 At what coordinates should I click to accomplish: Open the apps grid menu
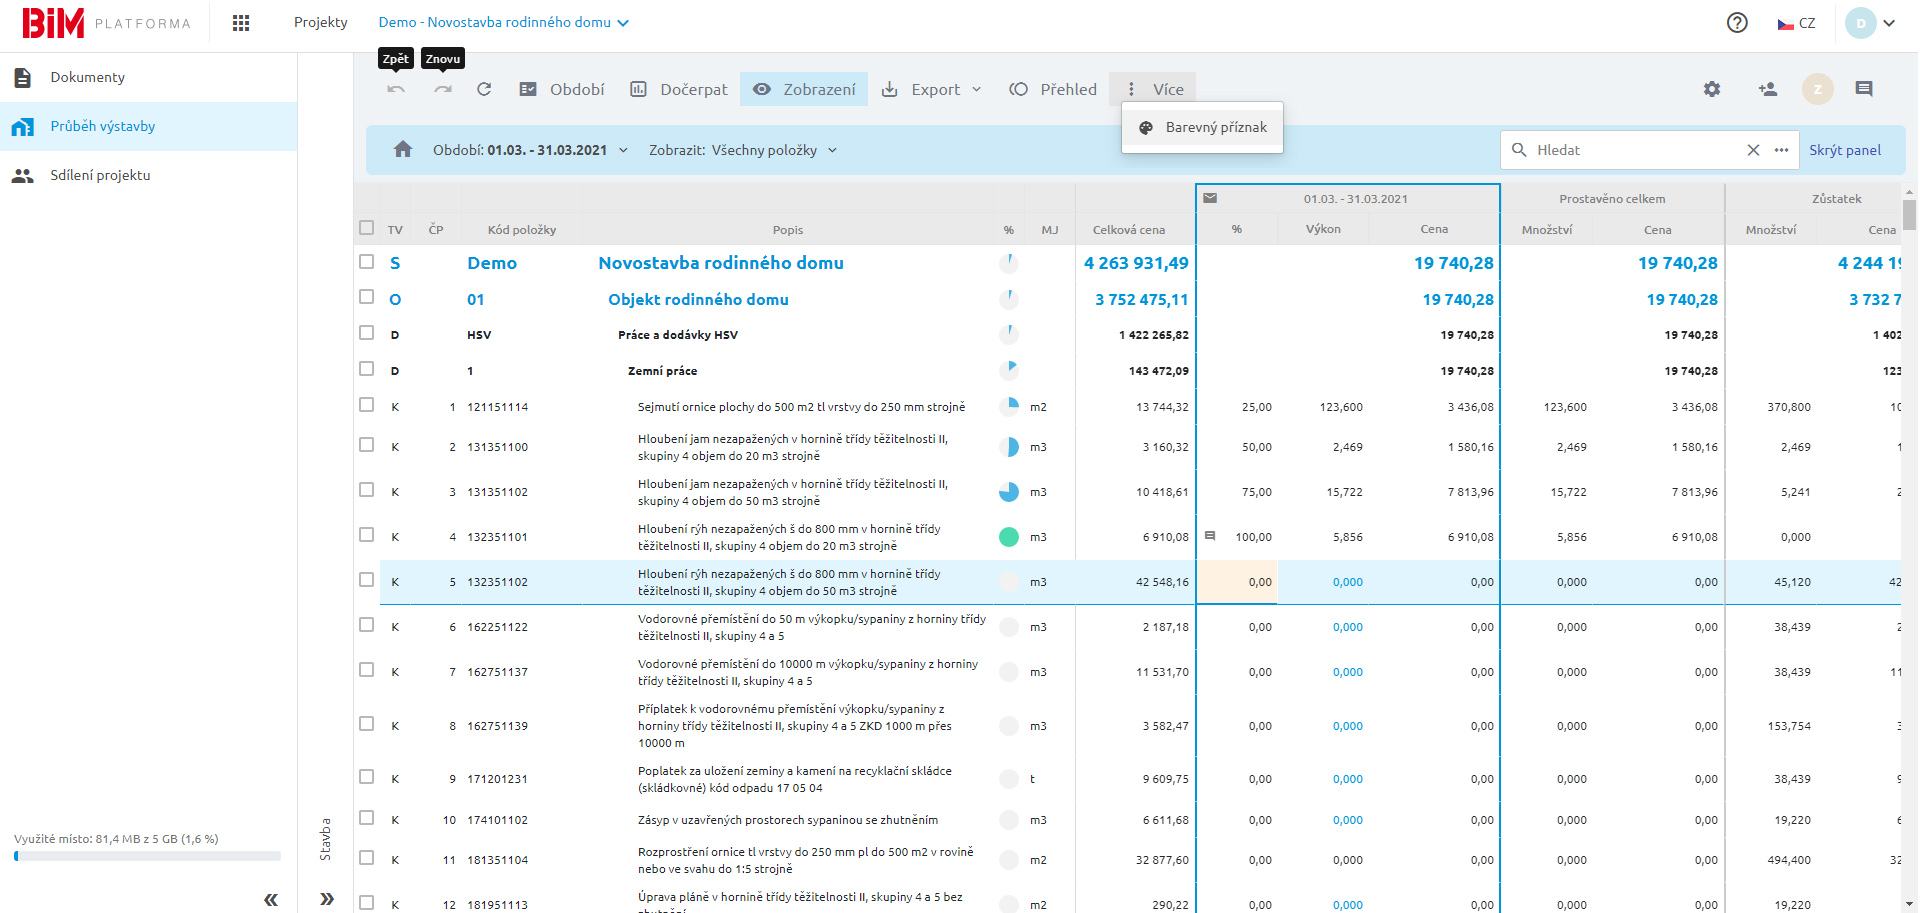(x=241, y=23)
